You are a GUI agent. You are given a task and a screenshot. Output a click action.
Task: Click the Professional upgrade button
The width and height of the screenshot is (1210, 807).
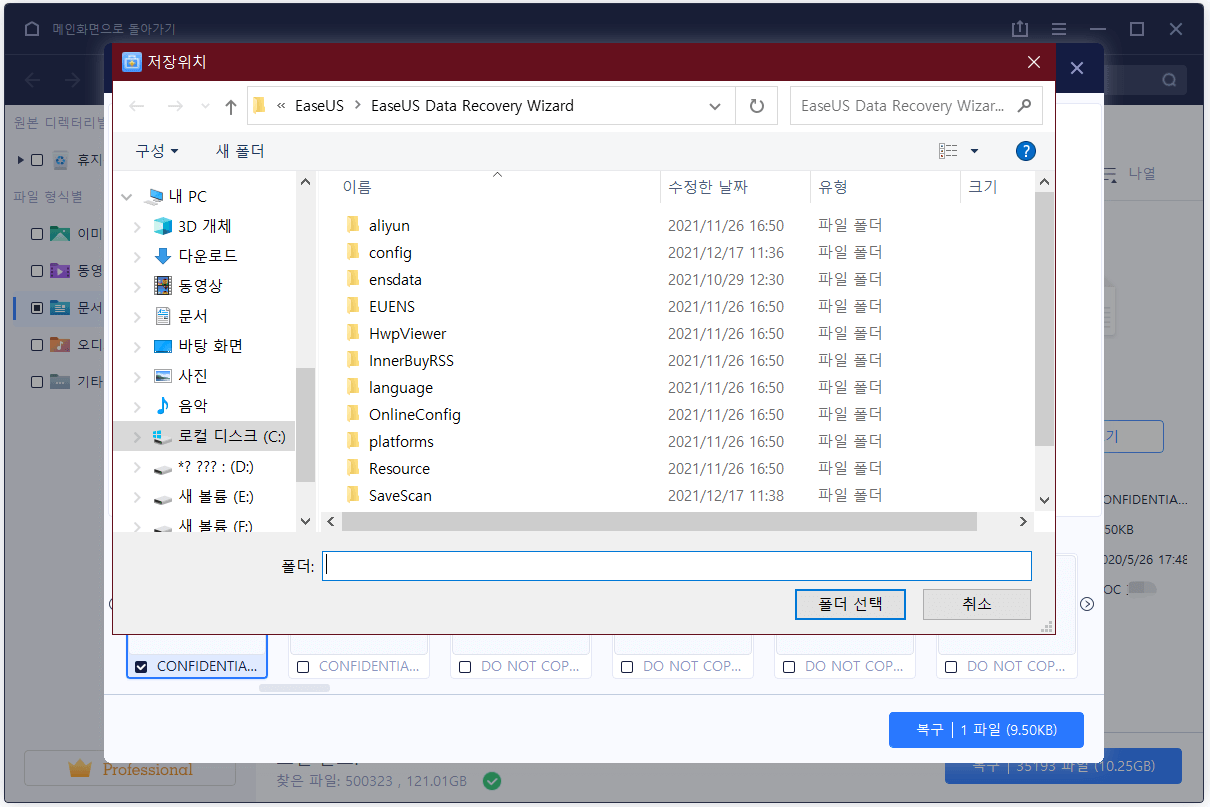click(130, 769)
